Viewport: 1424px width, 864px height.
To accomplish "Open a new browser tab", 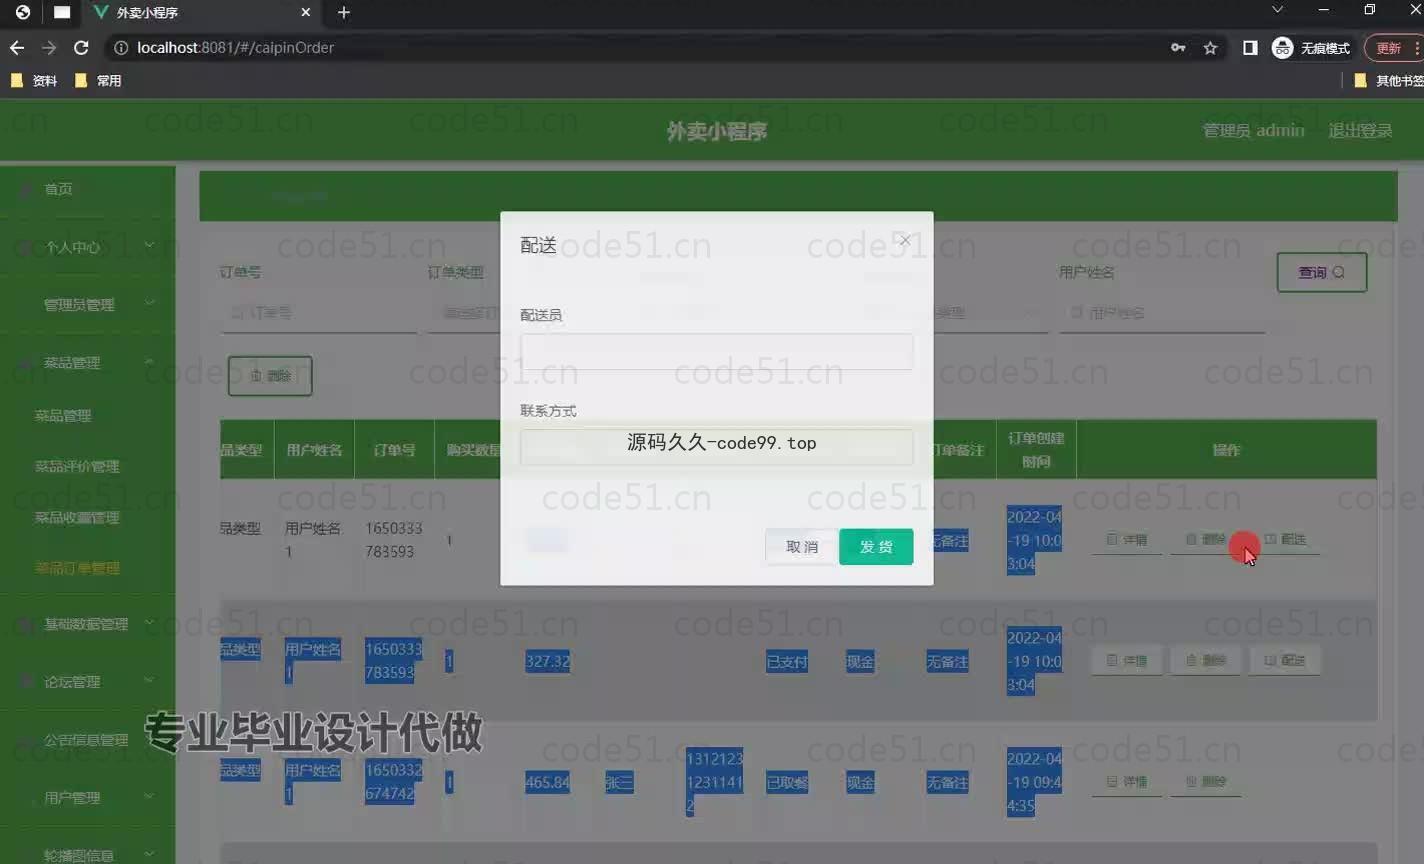I will tap(344, 12).
